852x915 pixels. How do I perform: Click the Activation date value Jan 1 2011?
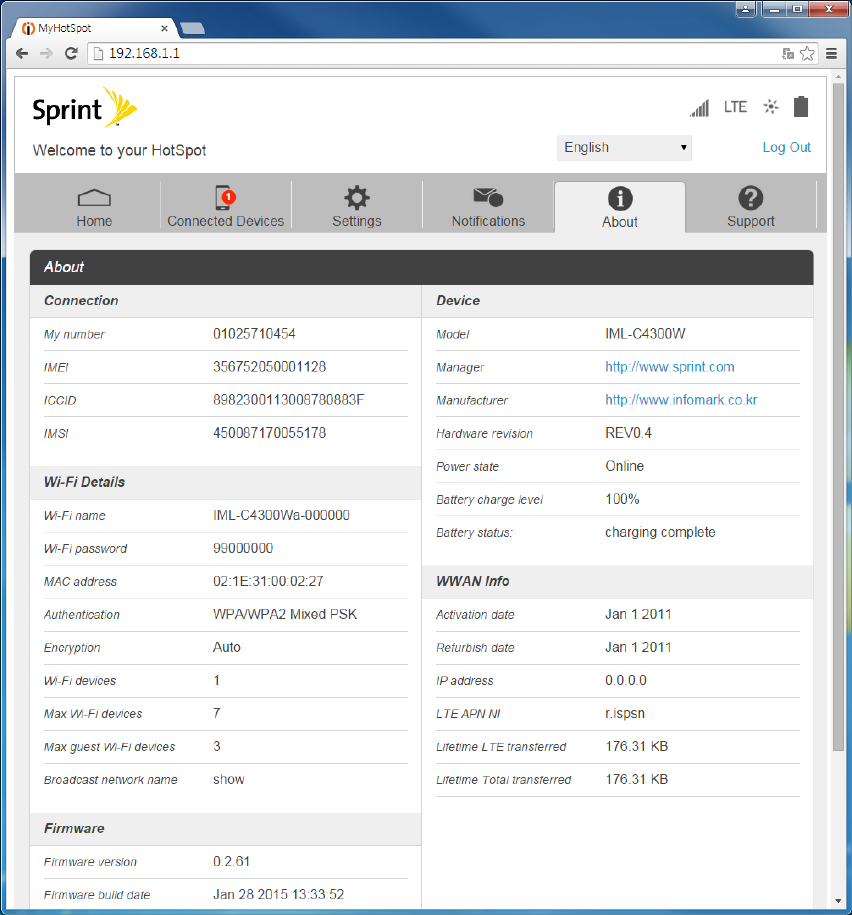pyautogui.click(x=638, y=614)
